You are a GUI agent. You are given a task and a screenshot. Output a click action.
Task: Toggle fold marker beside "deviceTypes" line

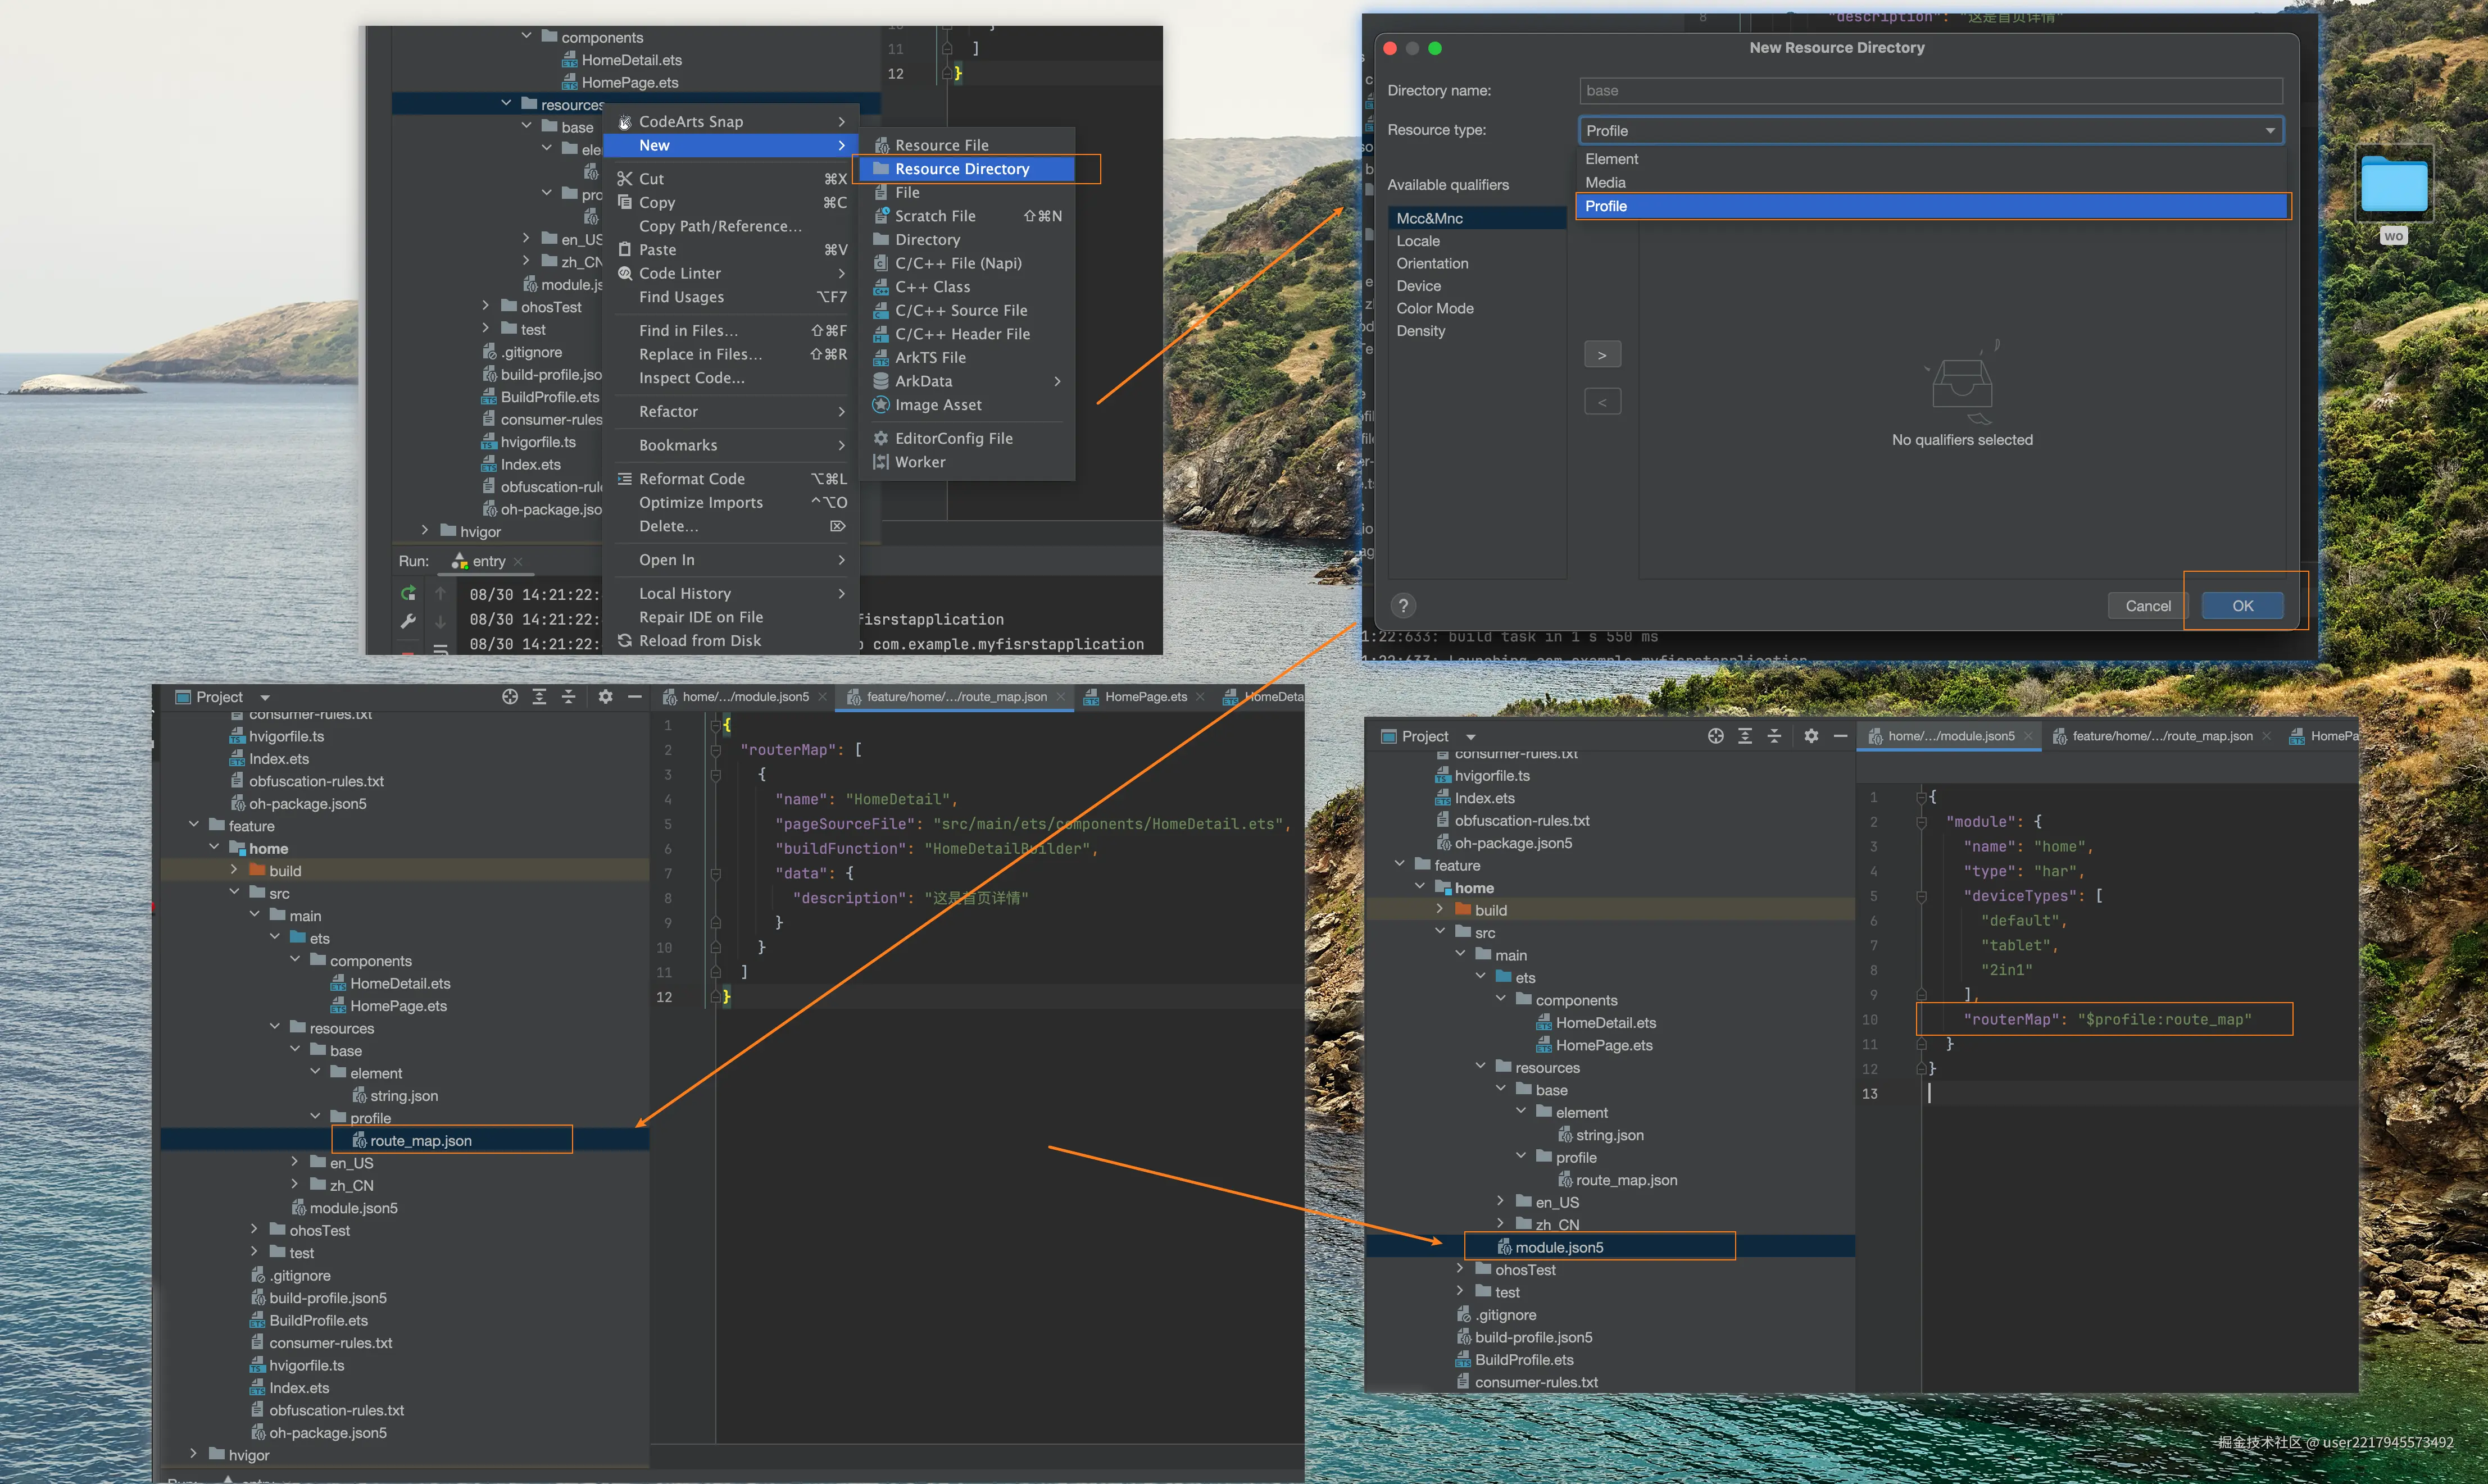click(1921, 896)
